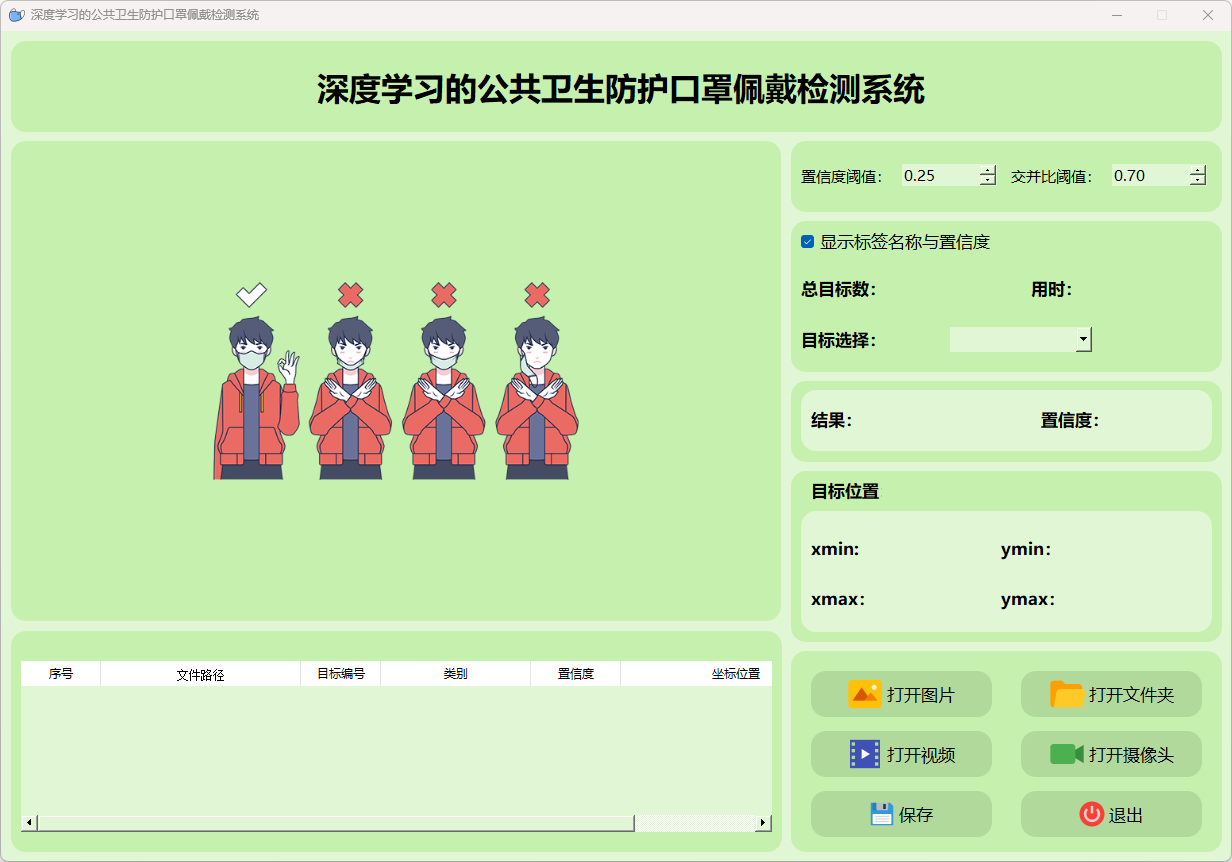Increase 交并比阈值 with the up arrow
The height and width of the screenshot is (862, 1232).
click(x=1198, y=170)
